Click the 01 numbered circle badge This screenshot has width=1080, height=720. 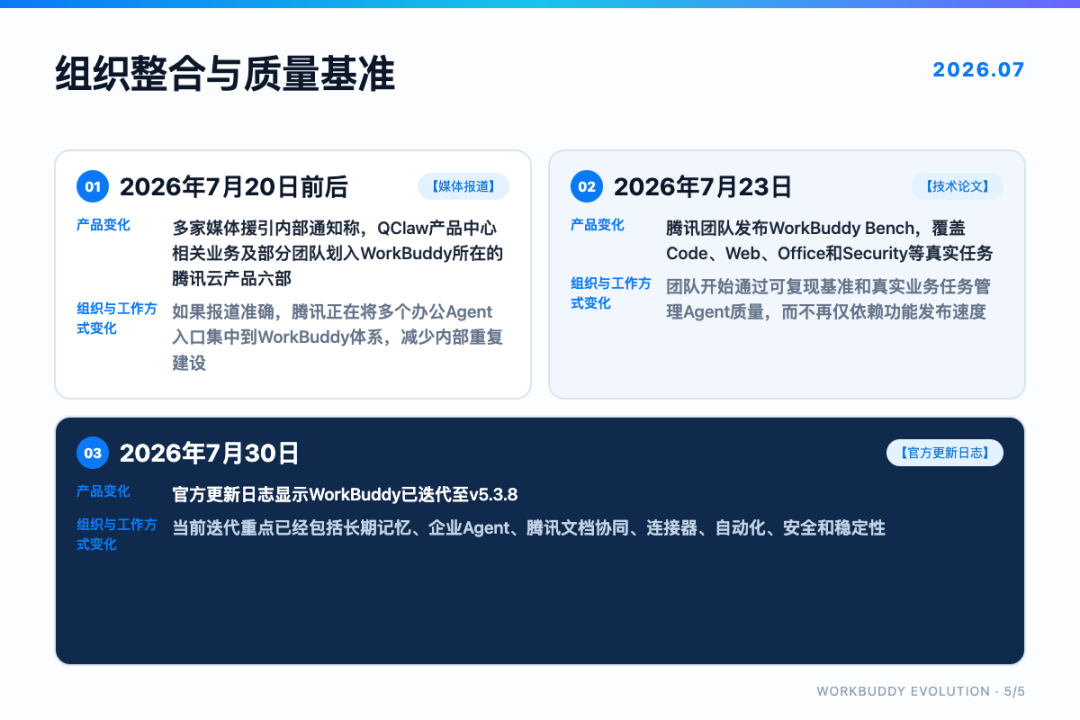92,187
